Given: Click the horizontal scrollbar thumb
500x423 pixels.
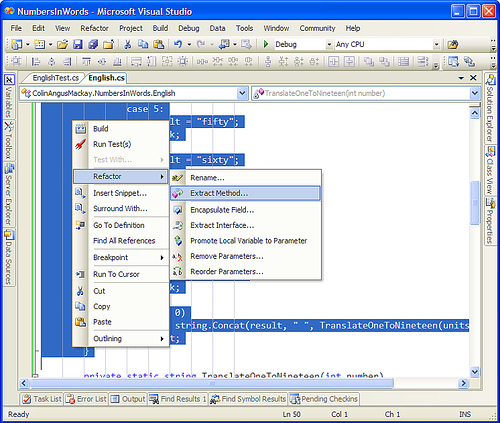Looking at the screenshot, I should pos(212,383).
